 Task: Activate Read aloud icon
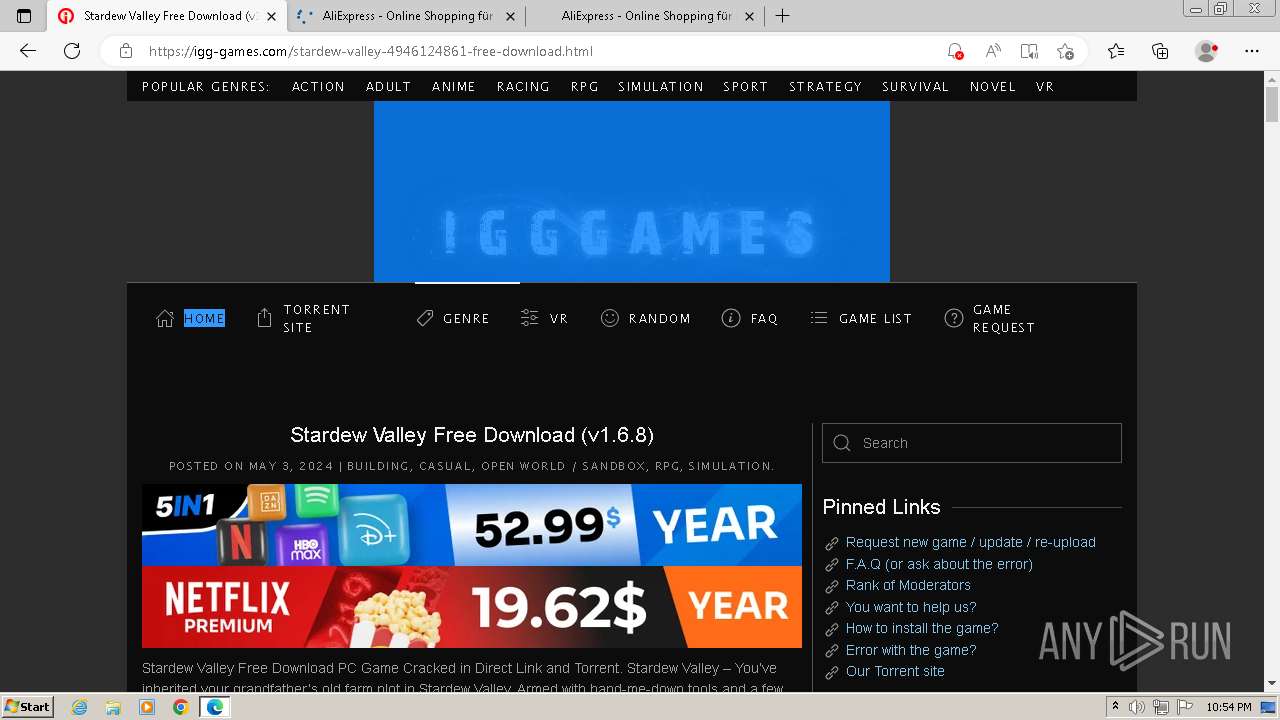(993, 51)
